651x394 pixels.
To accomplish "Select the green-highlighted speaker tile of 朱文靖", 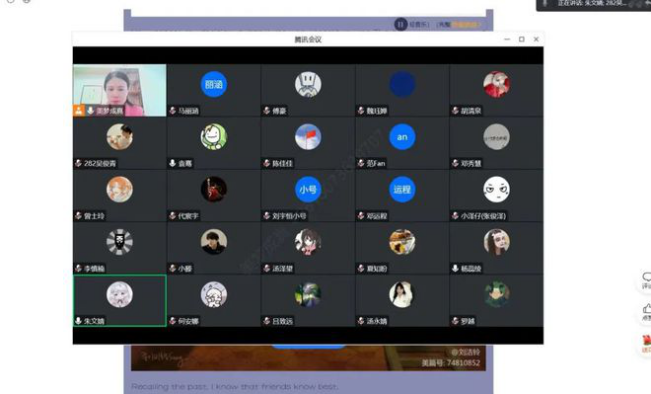I will tap(120, 301).
